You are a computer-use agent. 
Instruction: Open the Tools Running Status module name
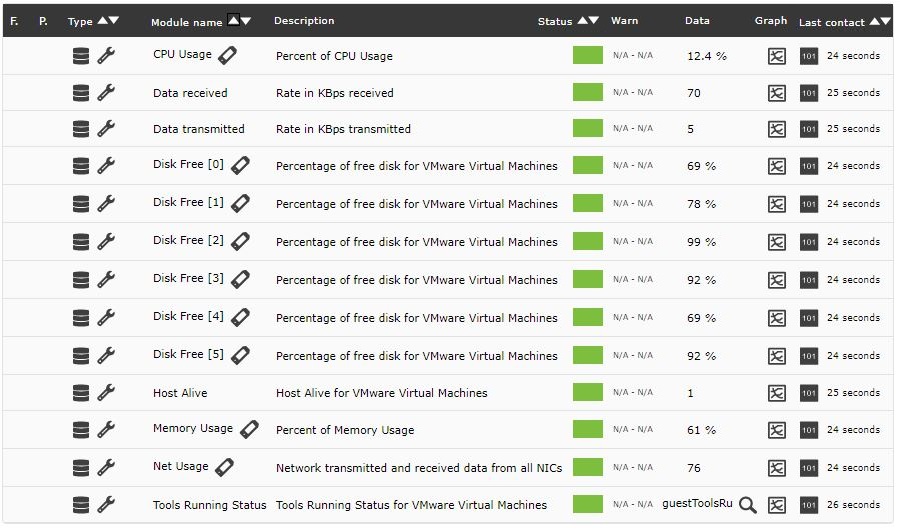[x=210, y=505]
